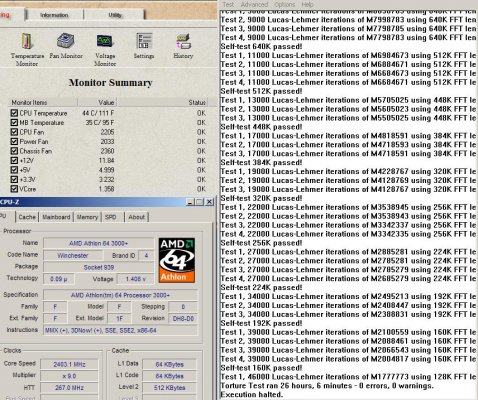The width and height of the screenshot is (478, 400).
Task: Click the Specification field in CPU-Z
Action: 121,295
